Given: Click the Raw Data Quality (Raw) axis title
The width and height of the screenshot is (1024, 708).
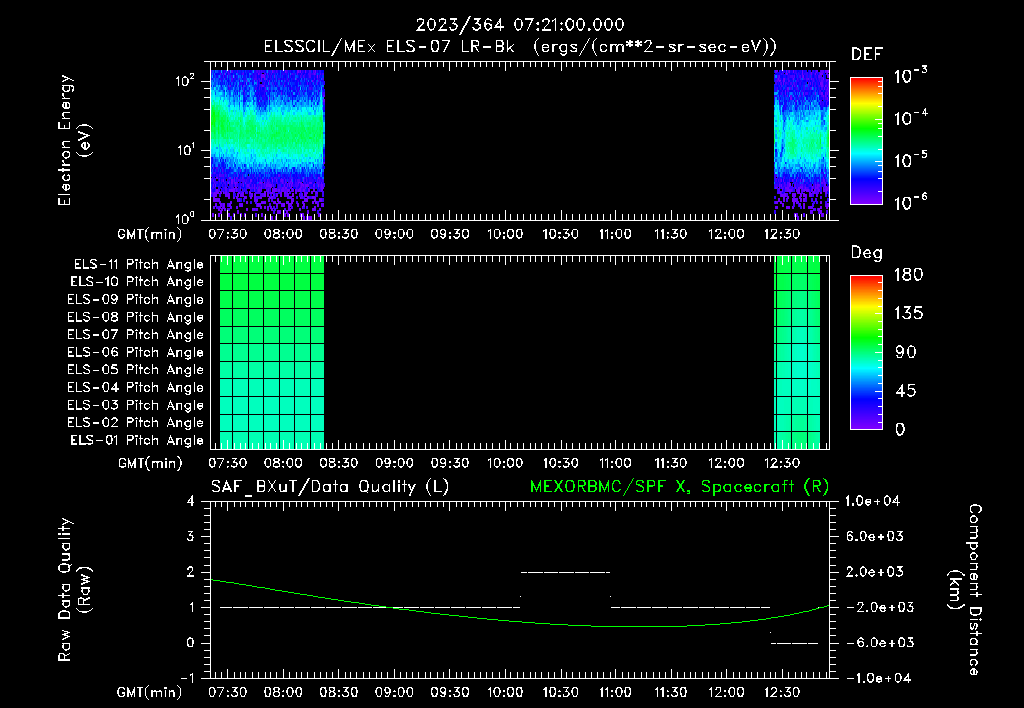Looking at the screenshot, I should click(x=74, y=590).
